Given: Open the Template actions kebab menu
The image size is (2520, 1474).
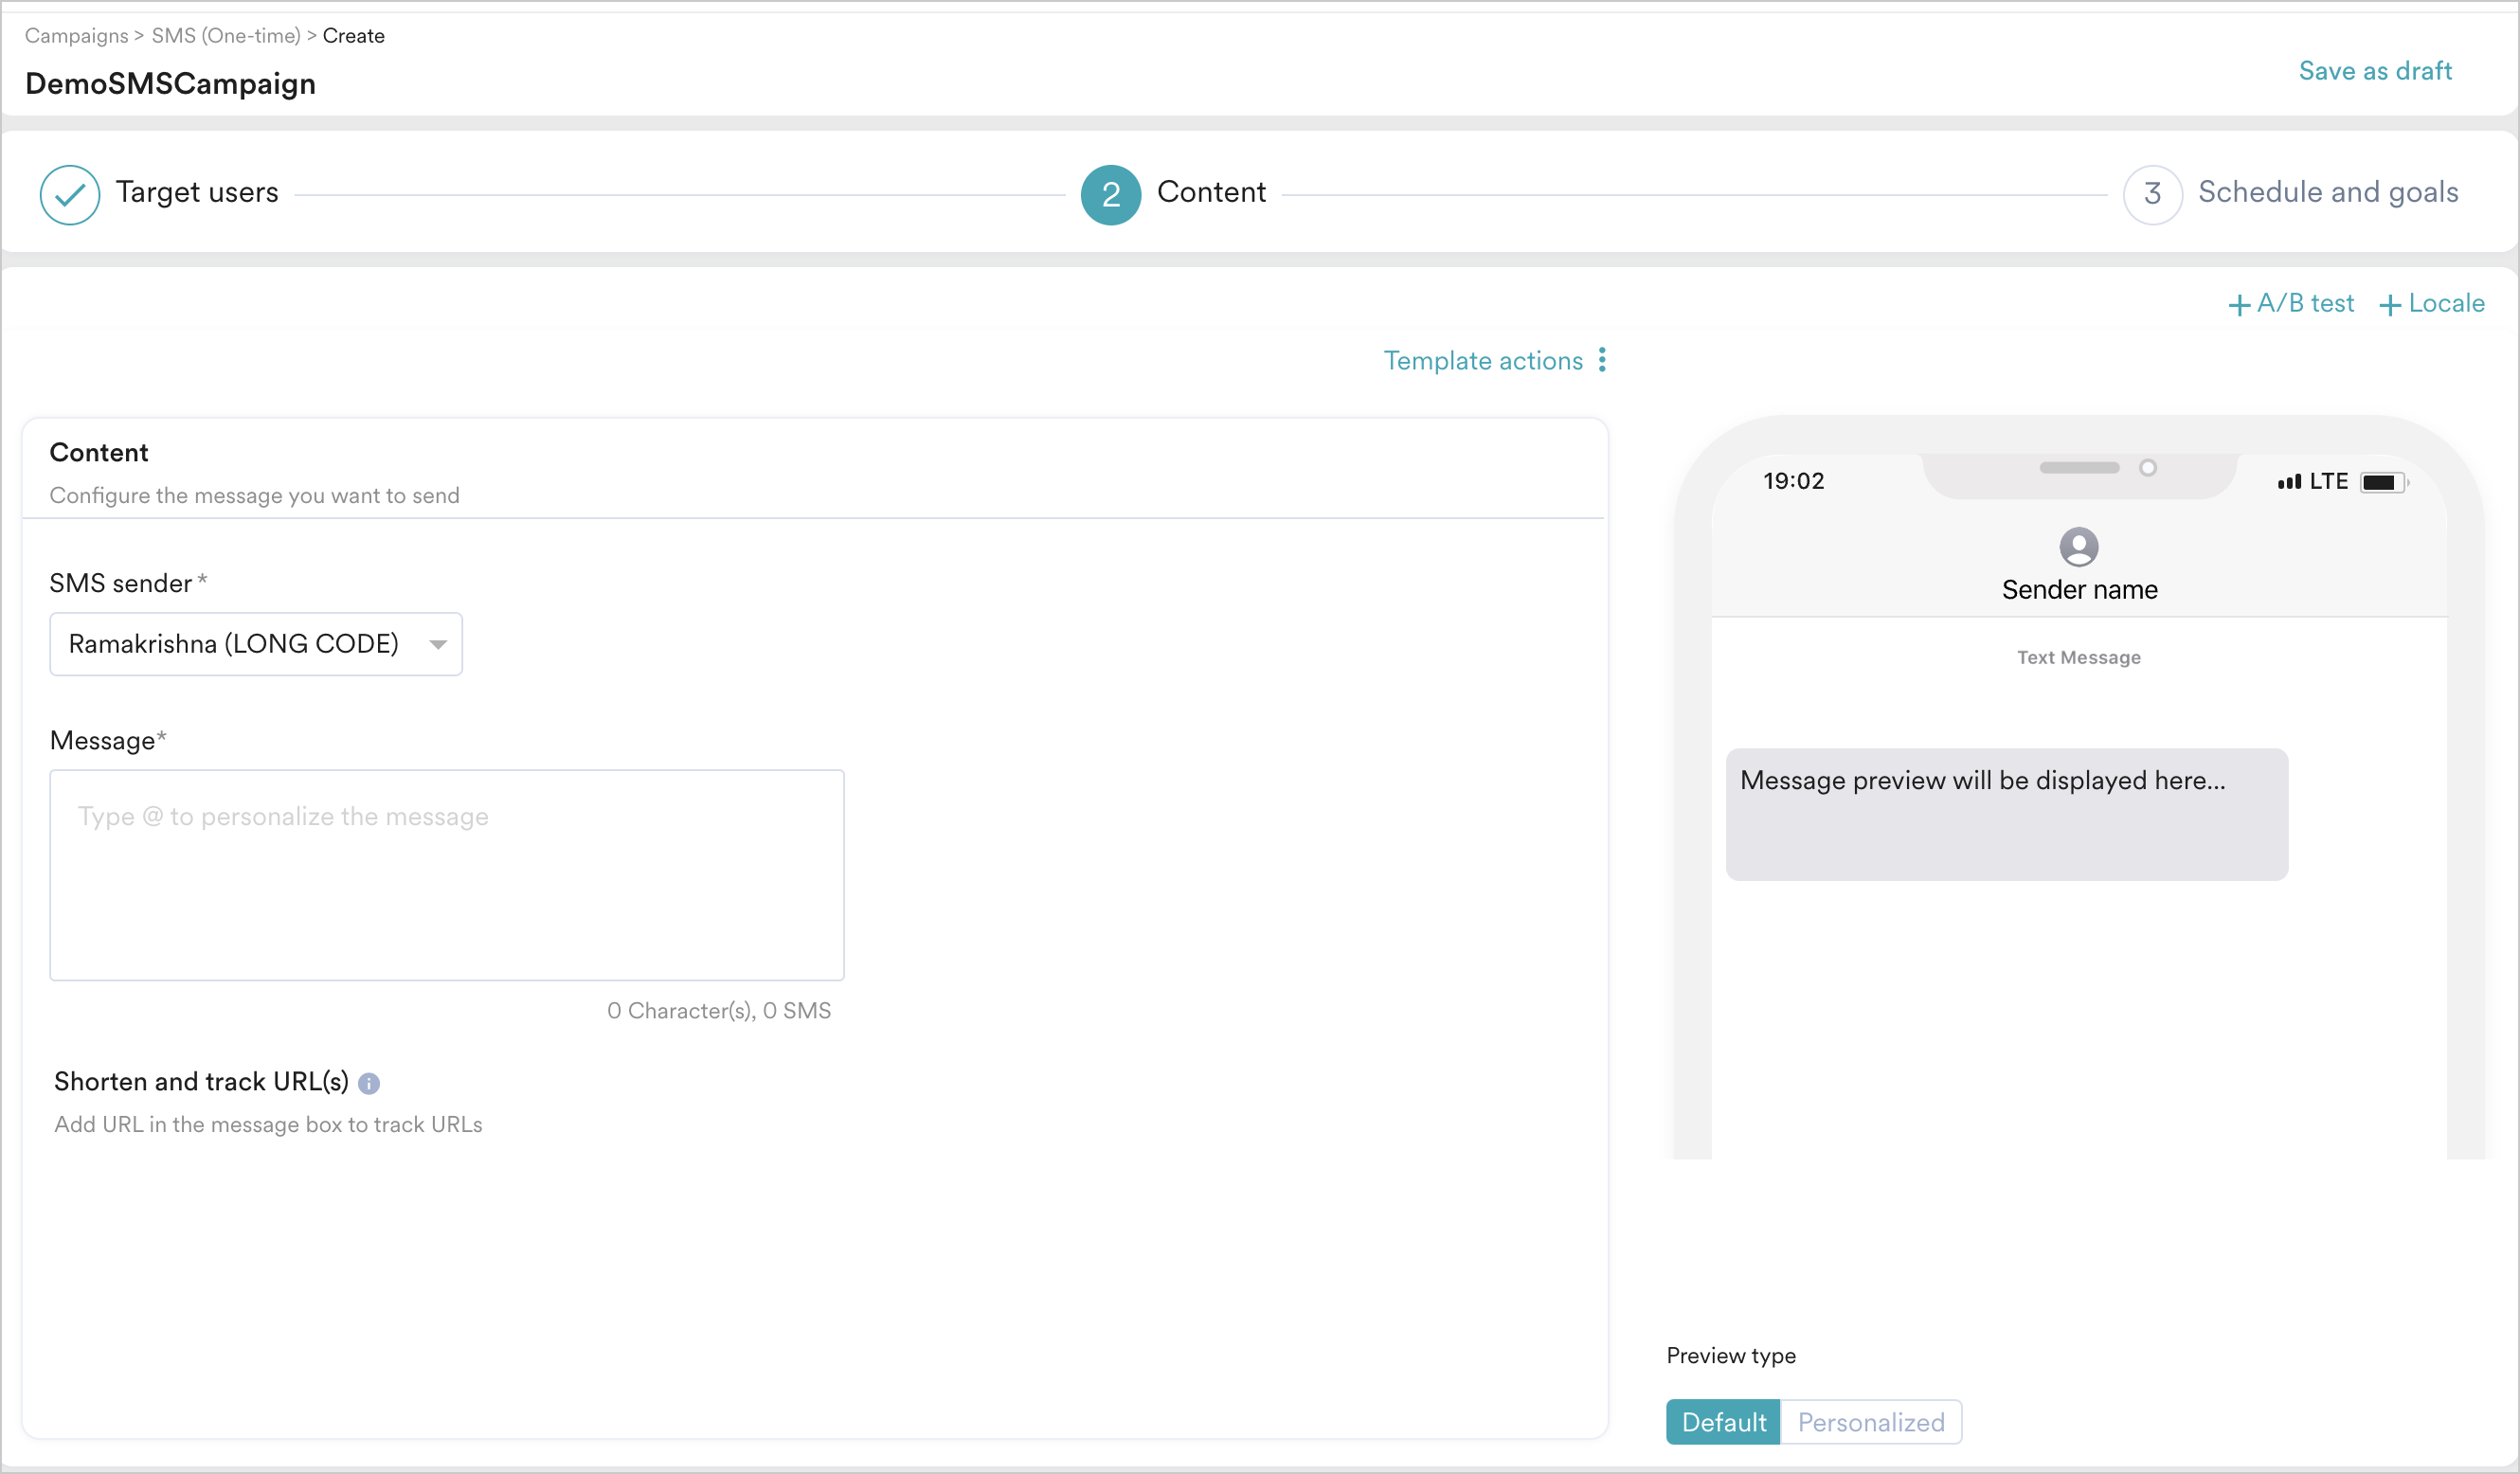Looking at the screenshot, I should click(x=1603, y=360).
